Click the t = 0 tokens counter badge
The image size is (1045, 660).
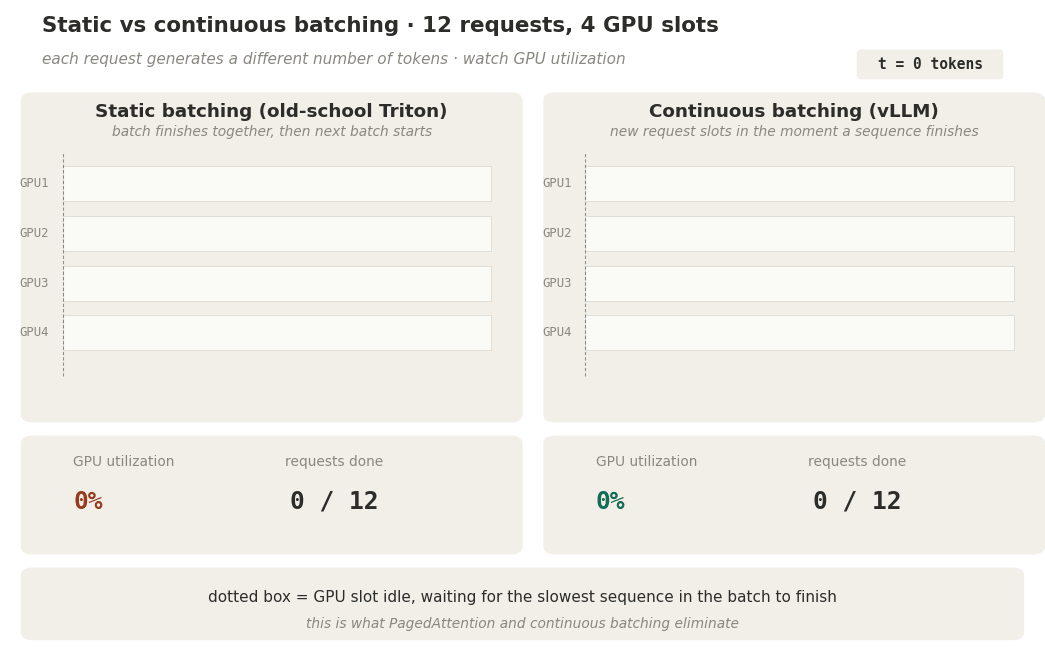[929, 64]
